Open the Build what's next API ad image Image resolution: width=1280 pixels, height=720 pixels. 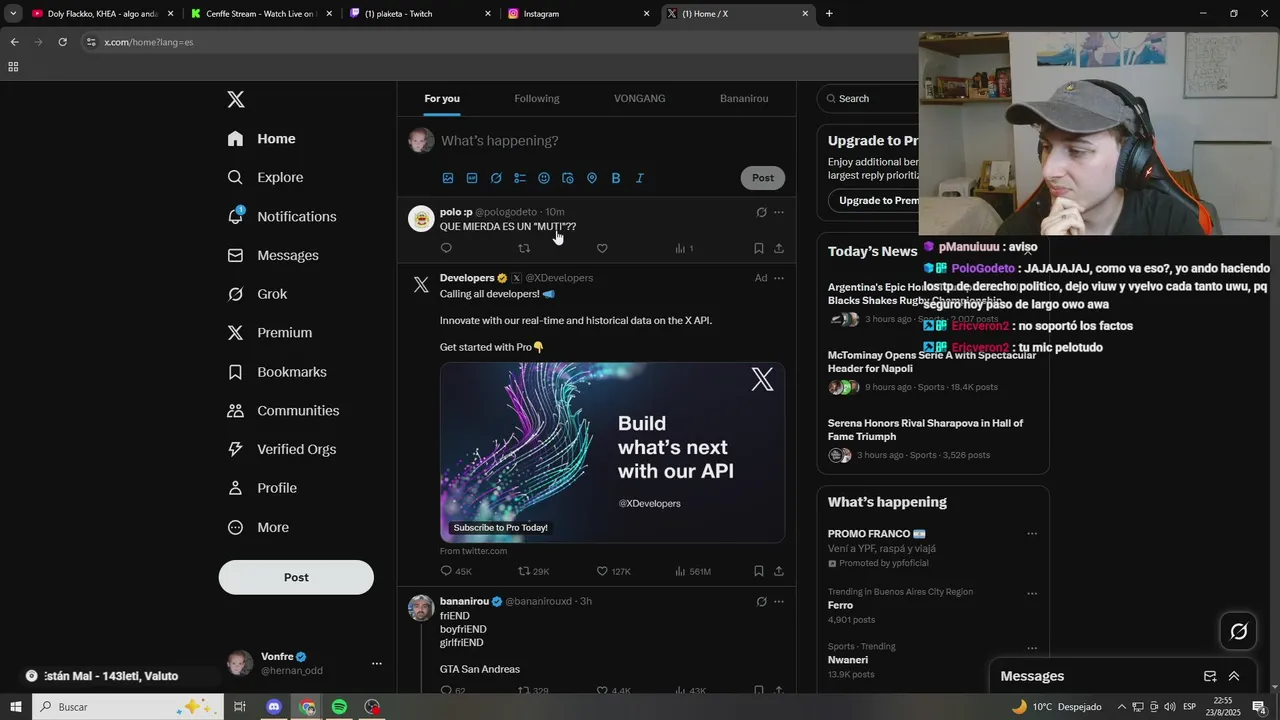click(612, 452)
